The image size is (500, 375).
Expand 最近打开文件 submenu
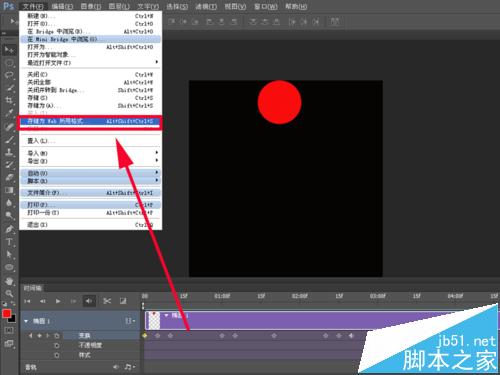(x=90, y=62)
